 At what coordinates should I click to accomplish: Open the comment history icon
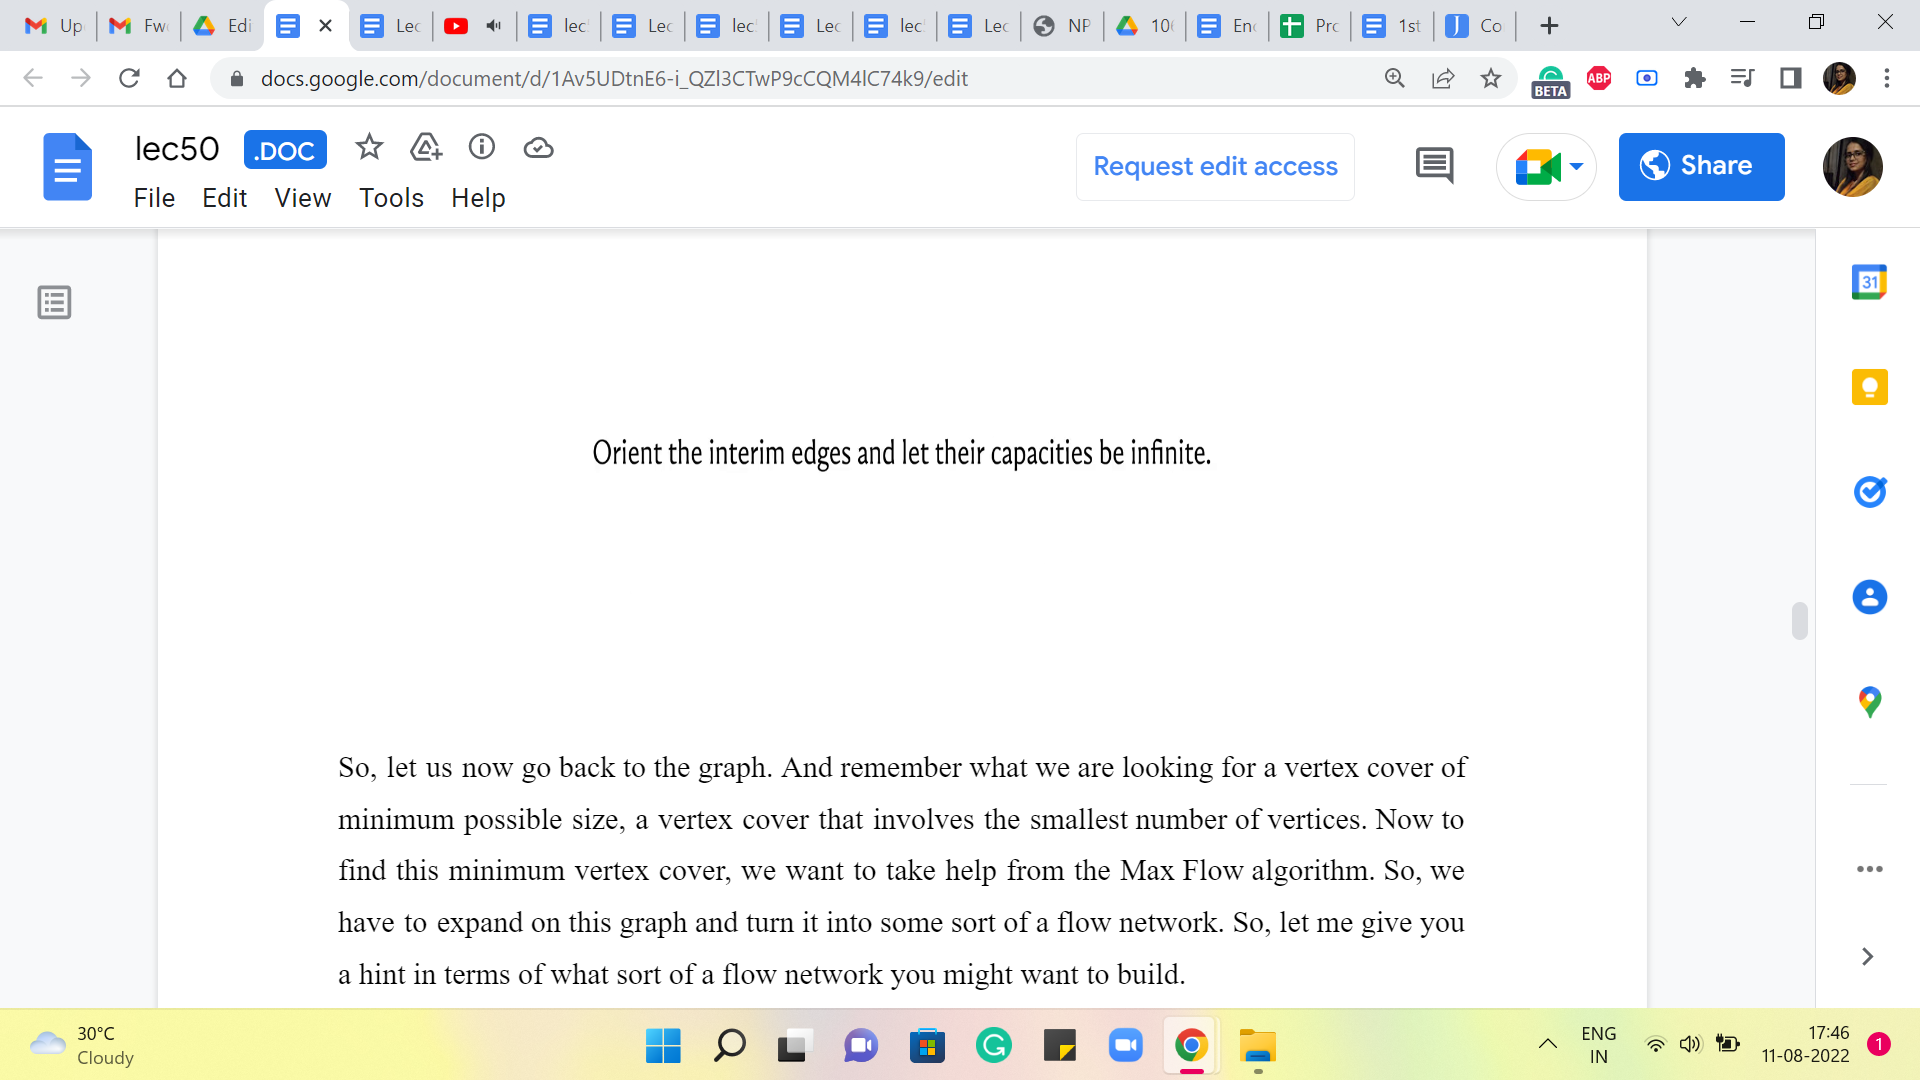tap(1434, 166)
